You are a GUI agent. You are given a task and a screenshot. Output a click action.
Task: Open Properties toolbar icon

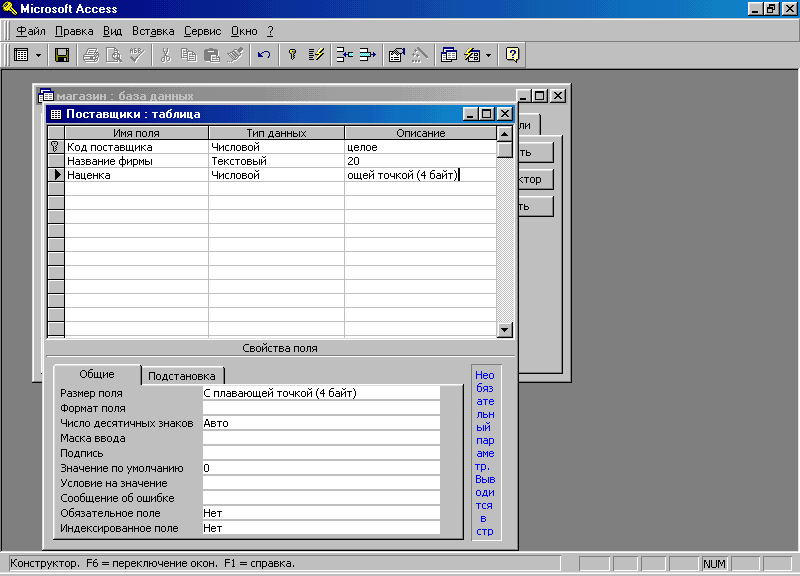click(396, 55)
